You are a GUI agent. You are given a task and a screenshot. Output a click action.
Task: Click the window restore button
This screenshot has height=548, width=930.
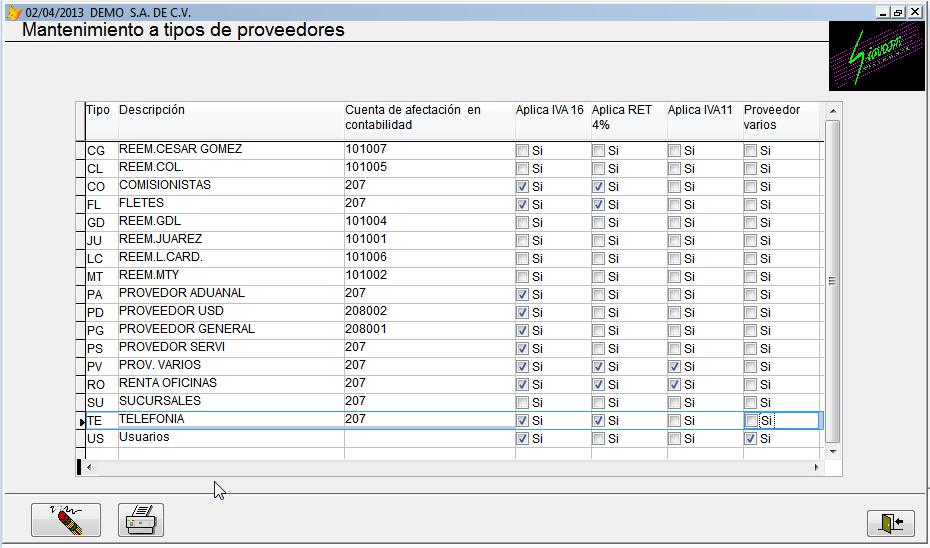tap(899, 12)
